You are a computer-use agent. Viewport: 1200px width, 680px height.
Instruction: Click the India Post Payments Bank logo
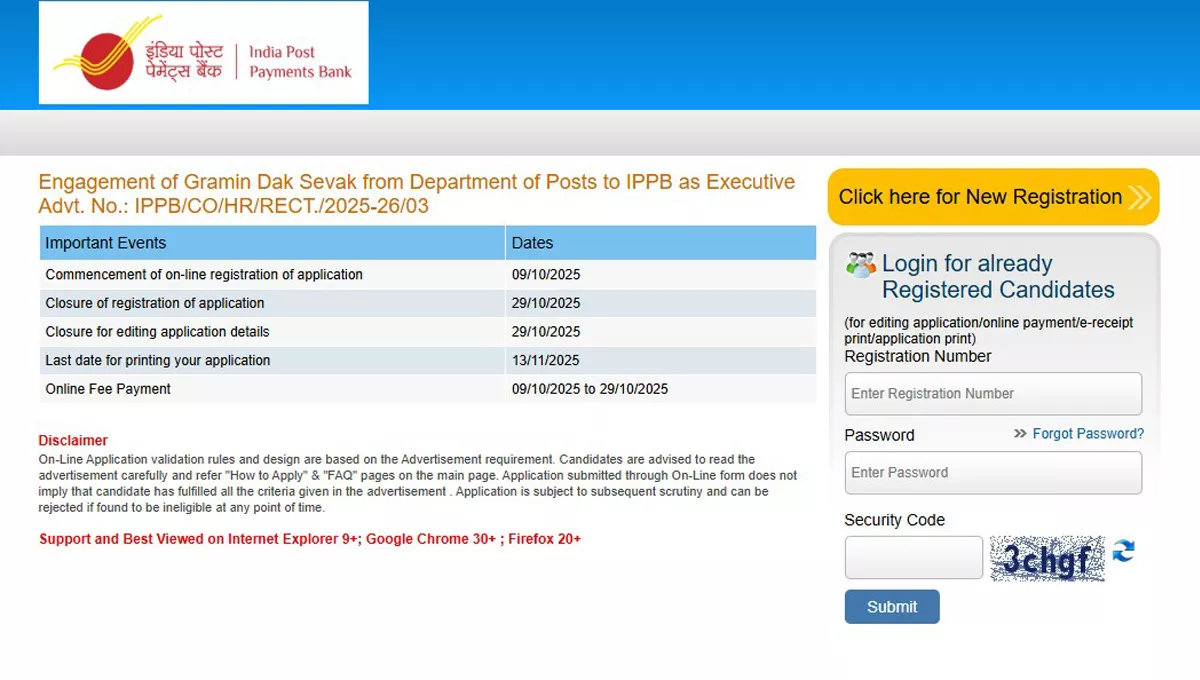tap(203, 53)
